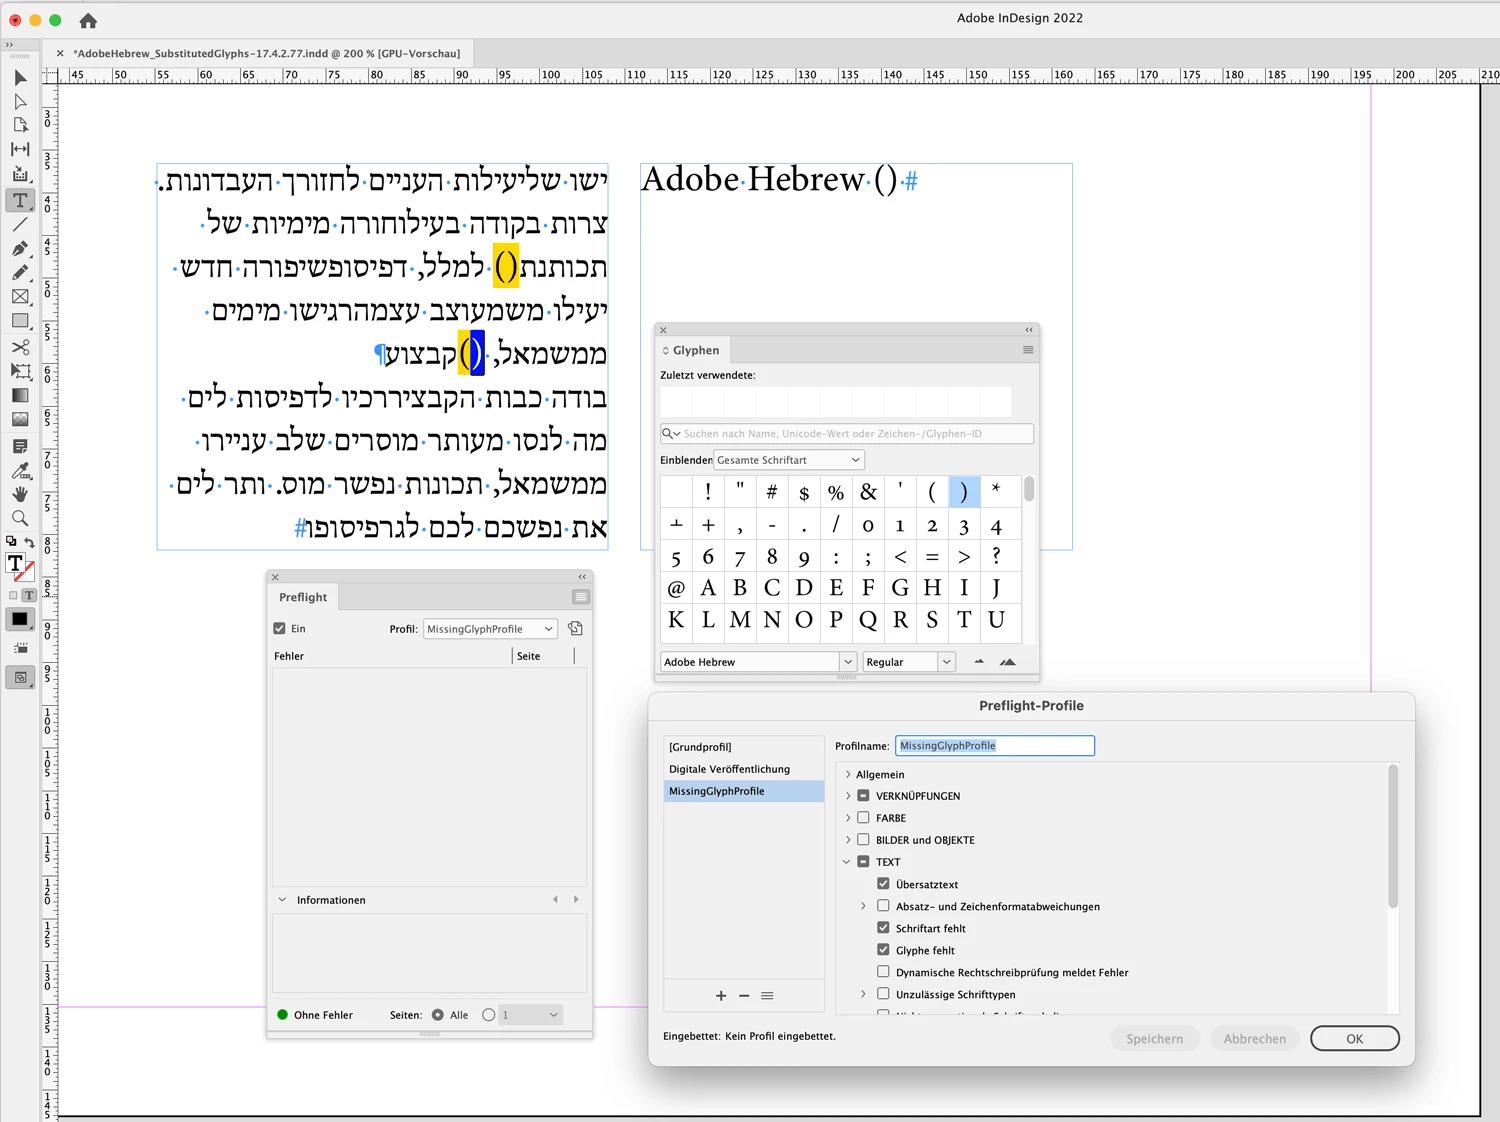Swap fill and stroke arrows
This screenshot has width=1500, height=1122.
30,543
